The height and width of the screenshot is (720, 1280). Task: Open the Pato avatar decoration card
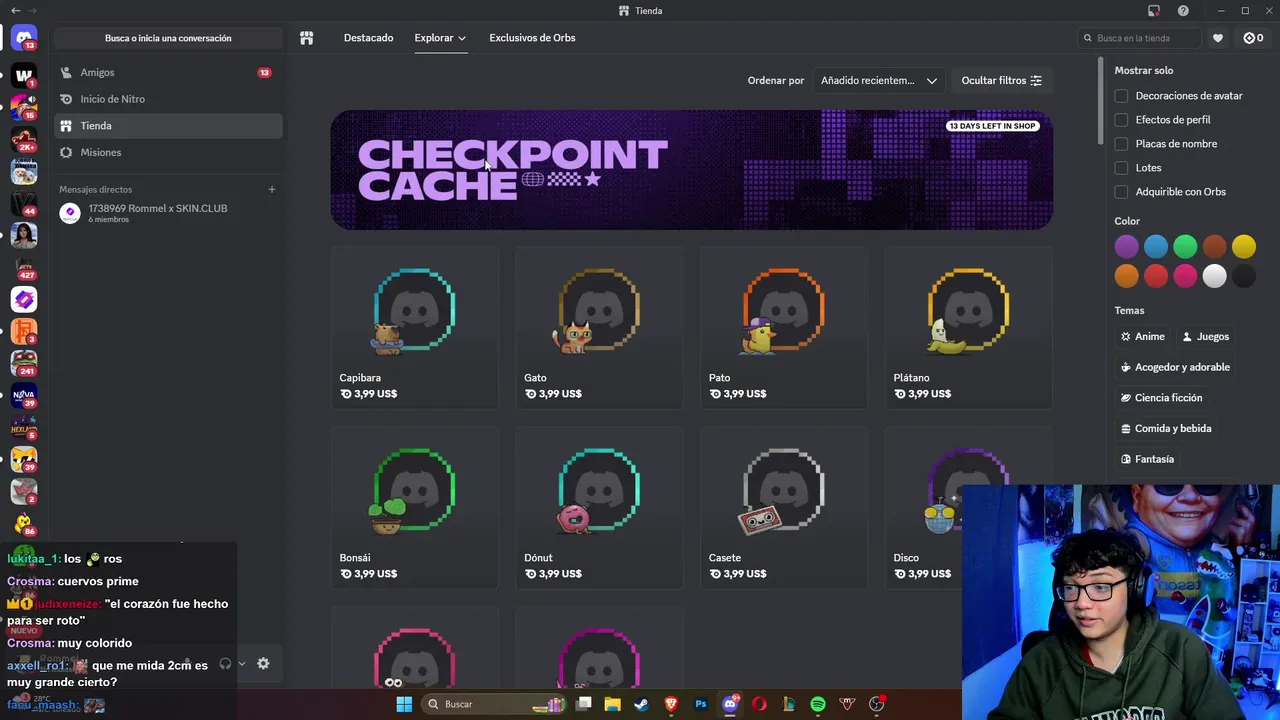784,328
